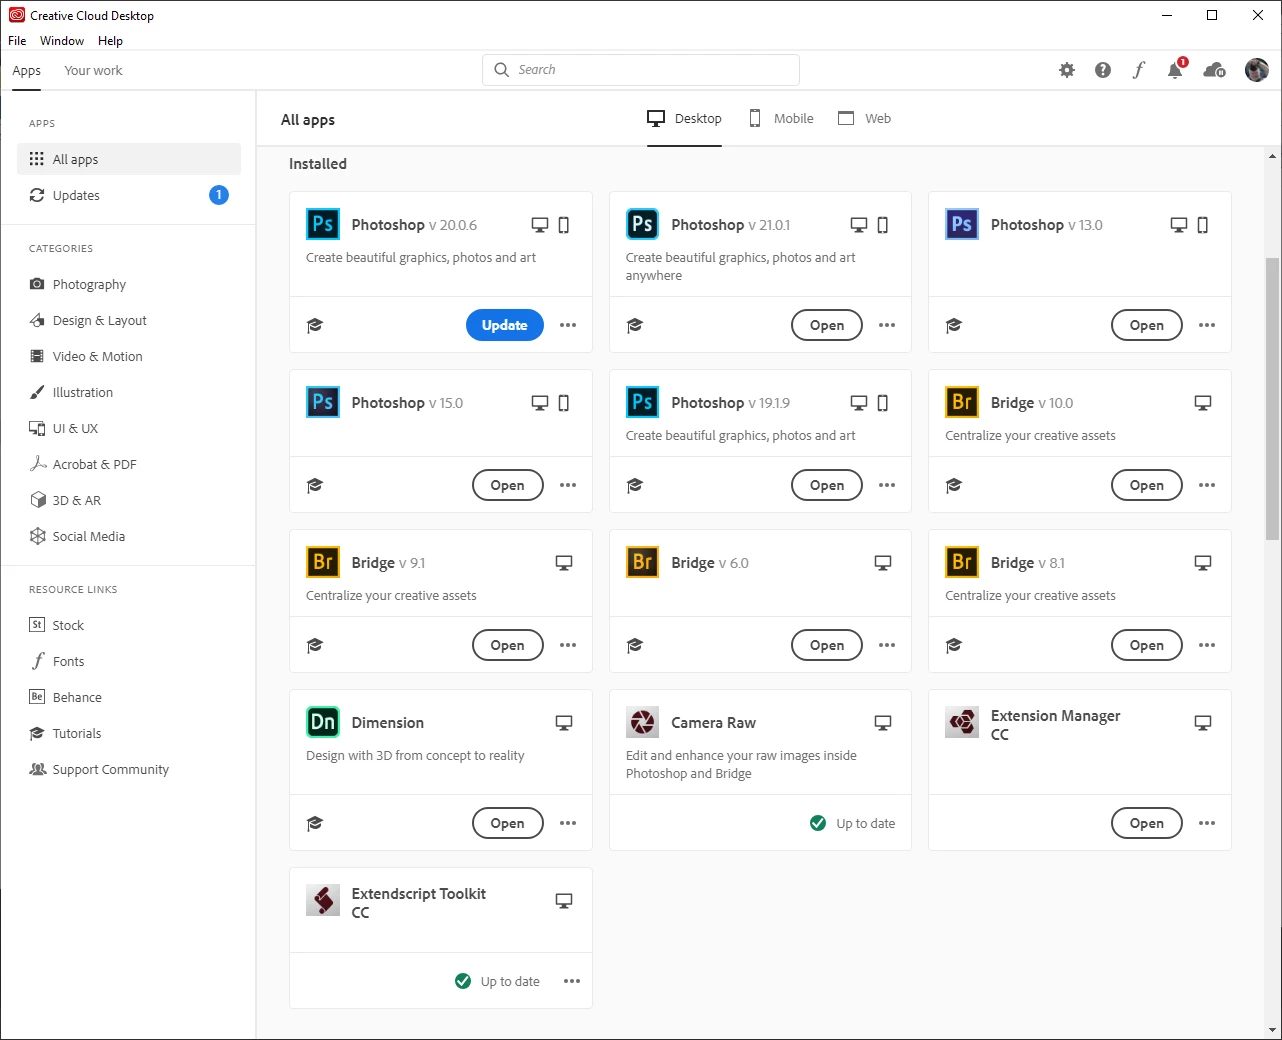Select the Design & Layout category
This screenshot has height=1040, width=1282.
click(129, 320)
